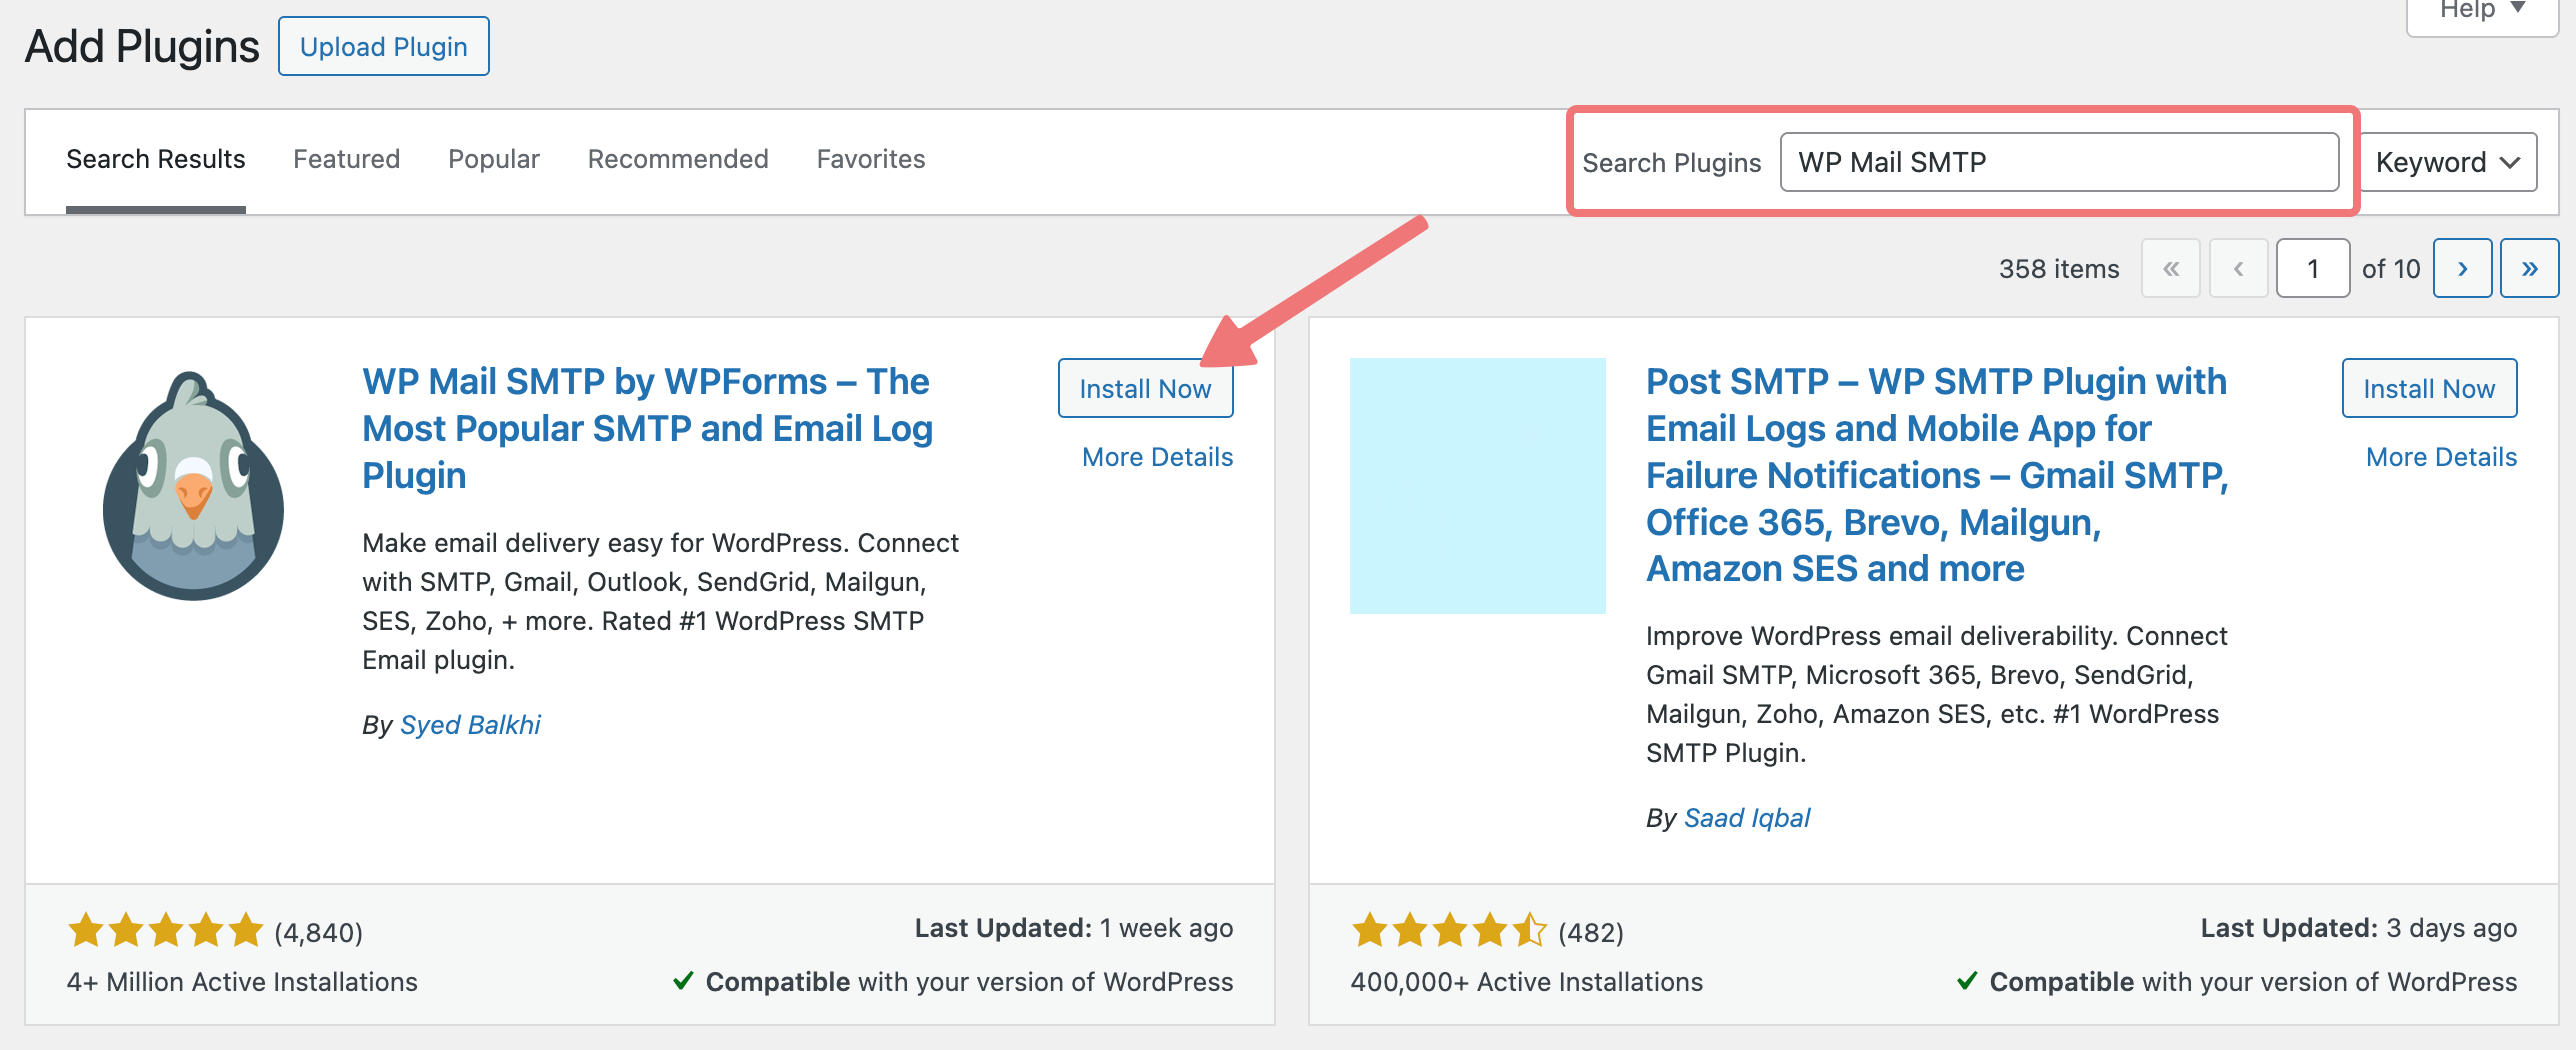Click the previous page arrow button

pos(2238,268)
